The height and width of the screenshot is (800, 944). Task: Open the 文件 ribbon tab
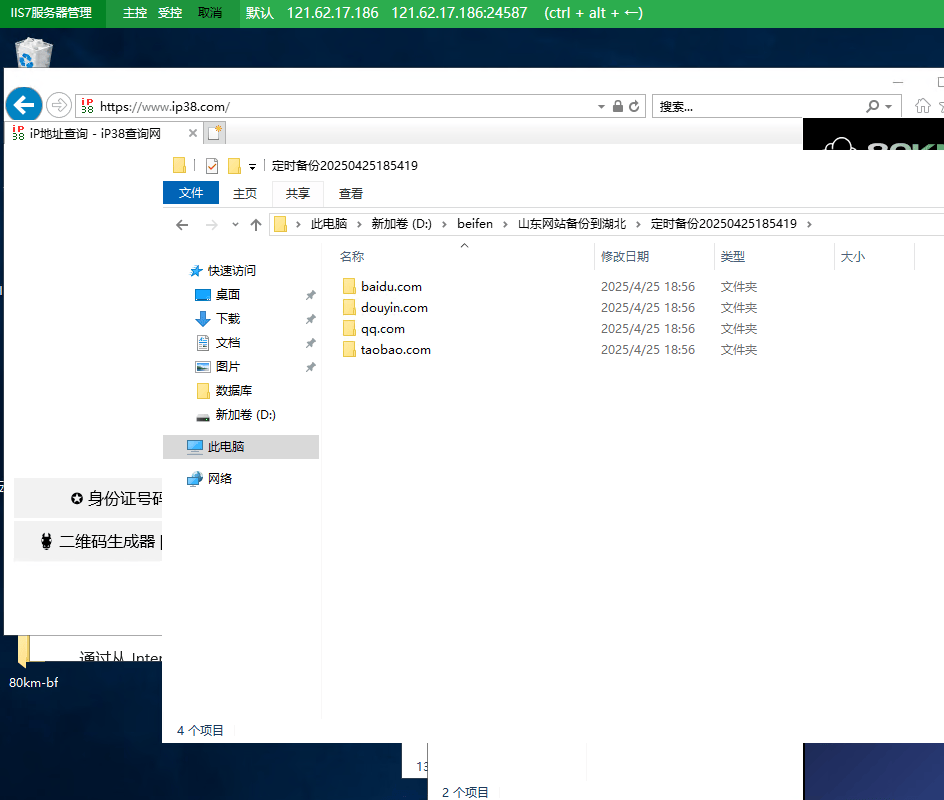pyautogui.click(x=191, y=193)
